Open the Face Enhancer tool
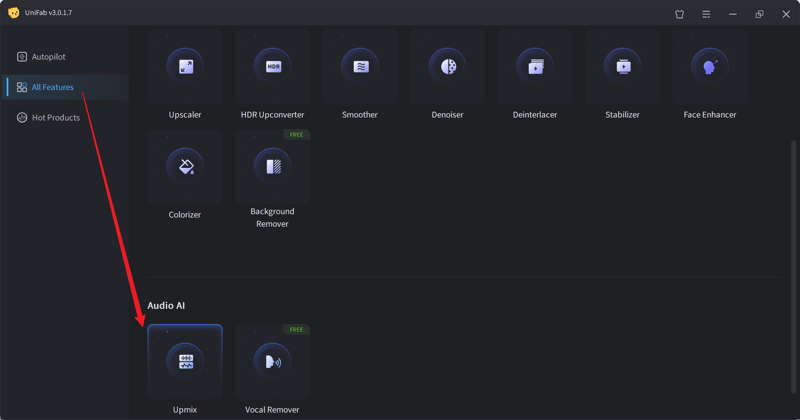The height and width of the screenshot is (420, 800). coord(710,67)
